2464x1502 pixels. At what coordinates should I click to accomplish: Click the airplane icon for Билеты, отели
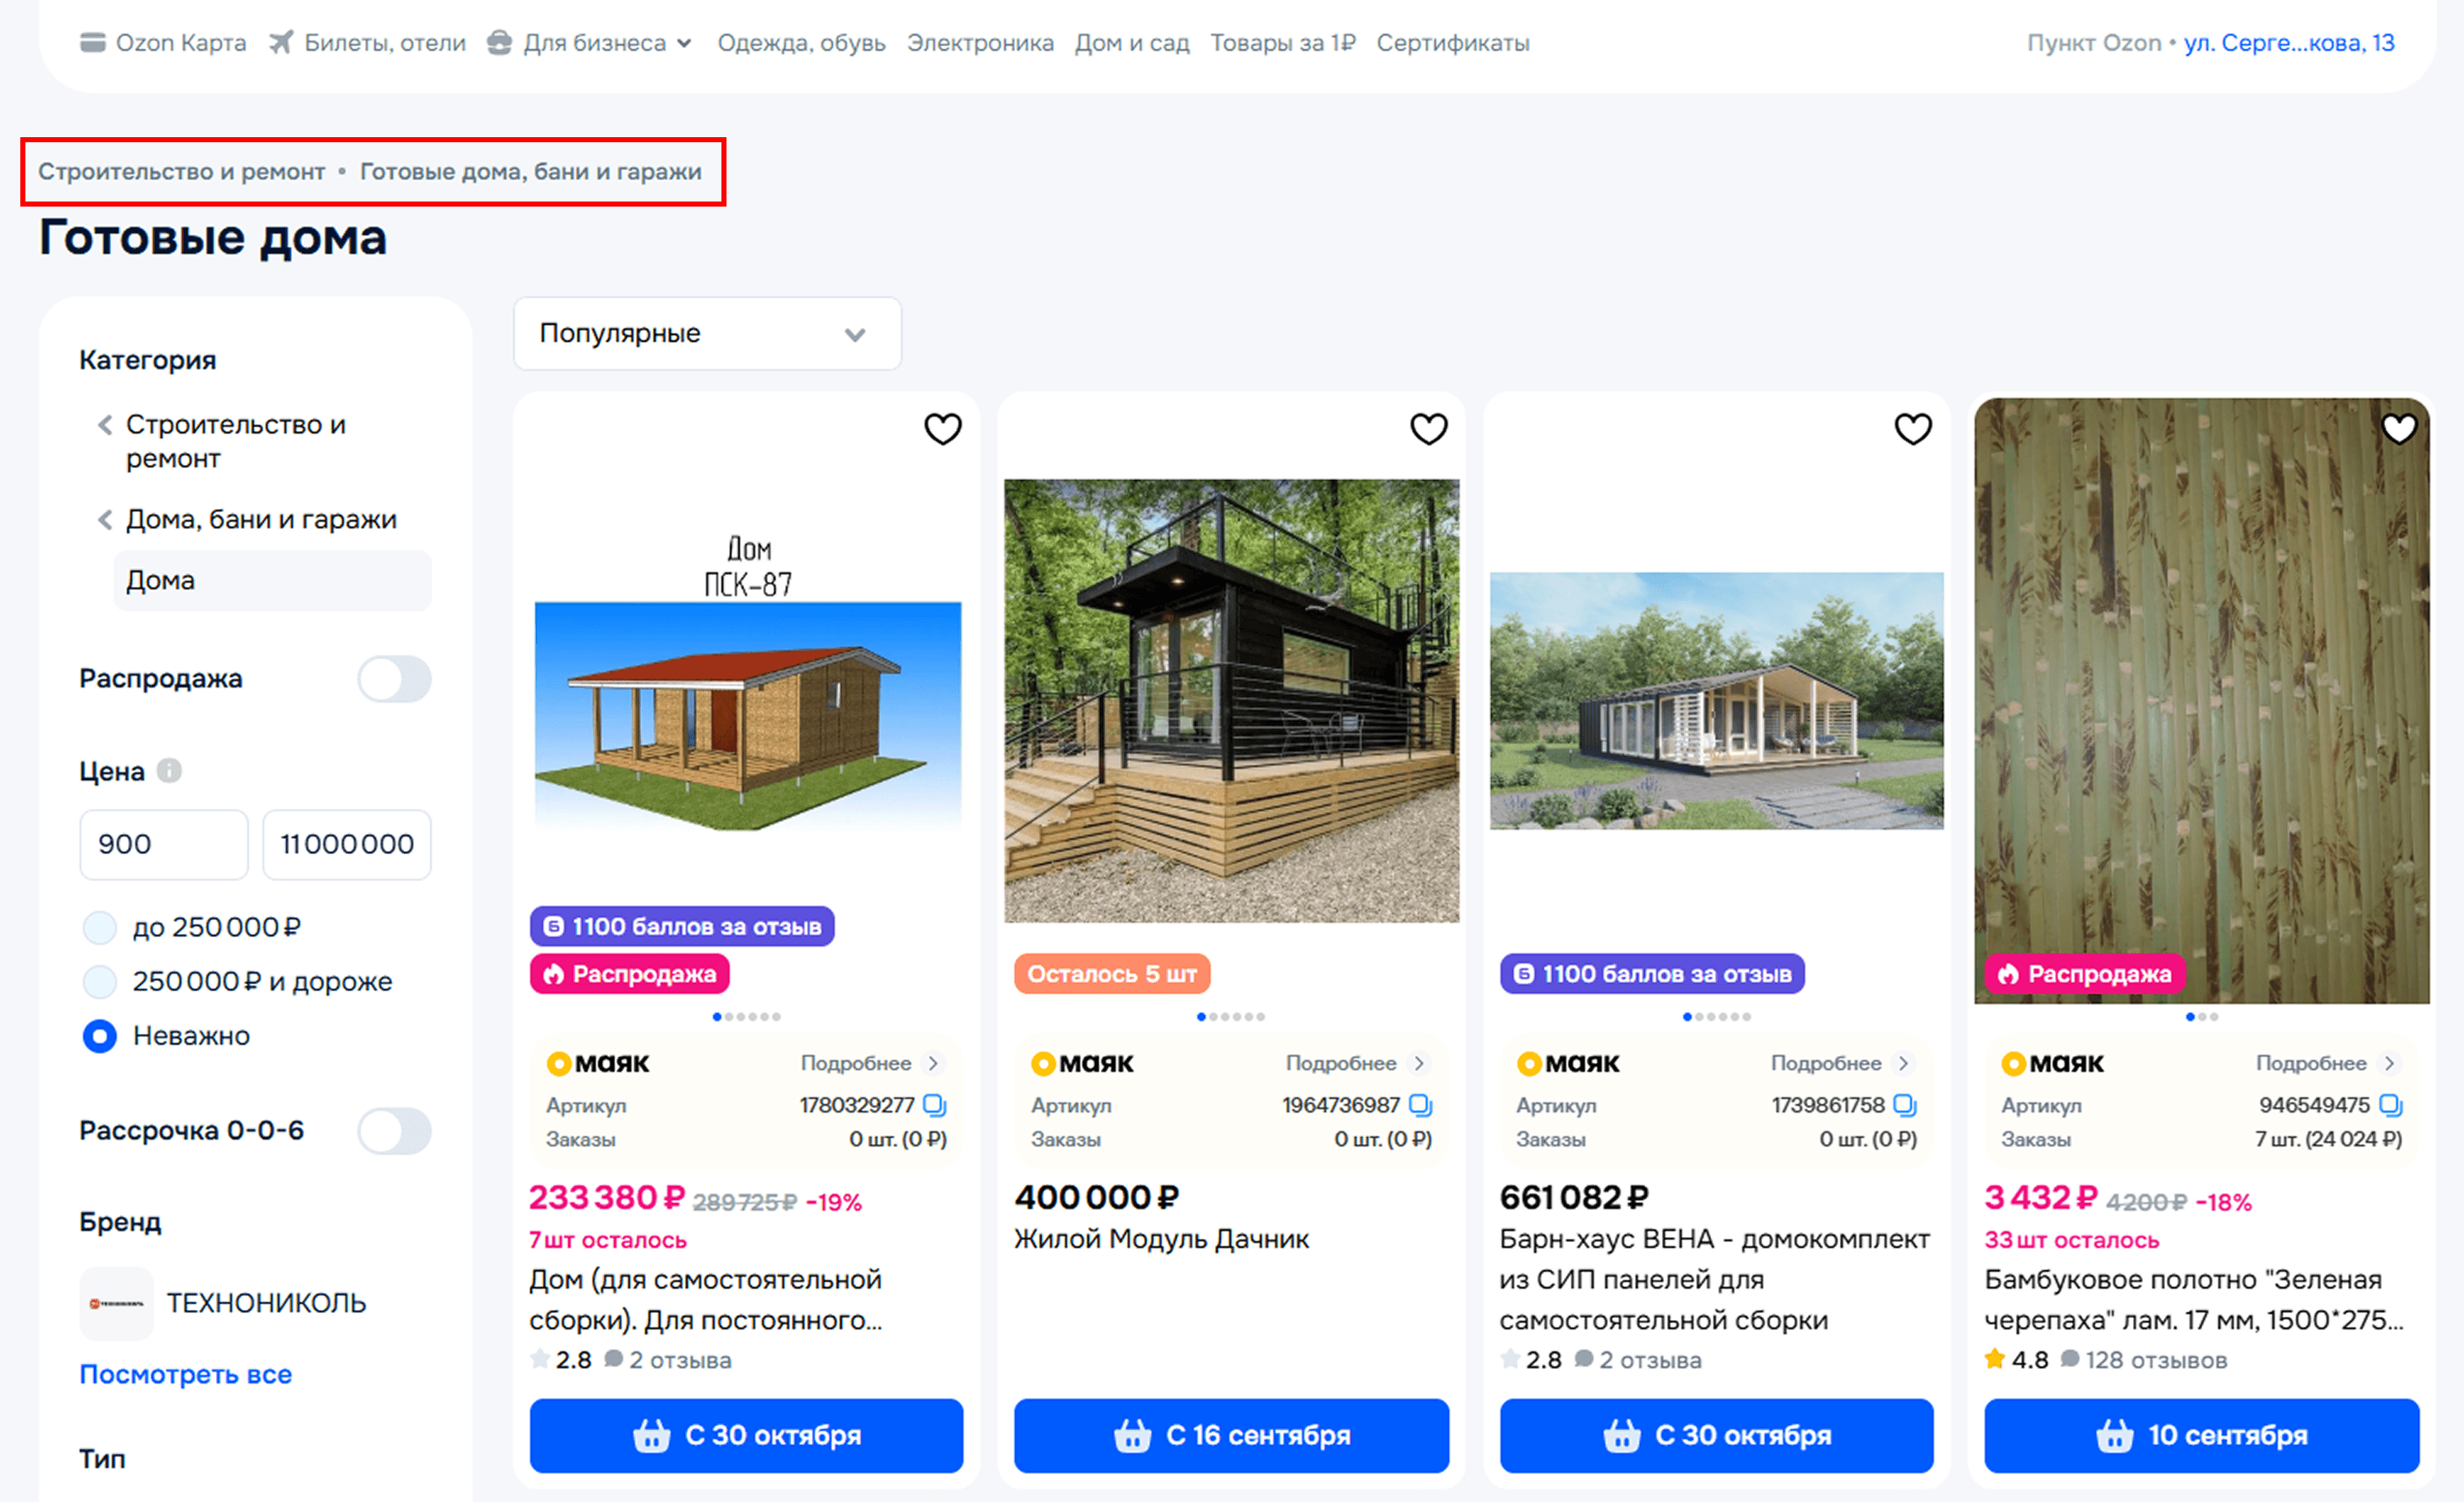point(282,43)
